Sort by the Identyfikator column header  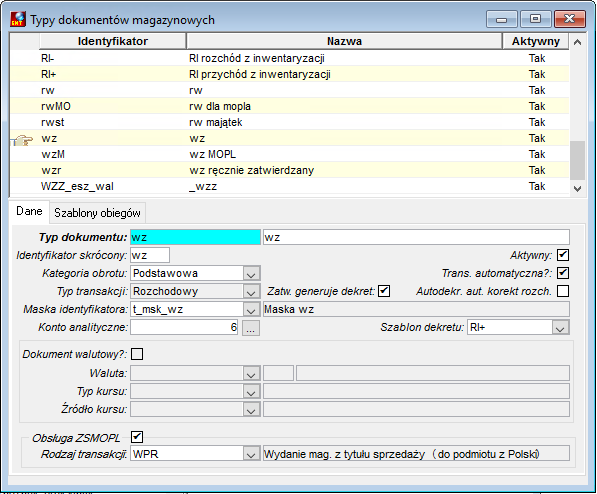click(113, 41)
